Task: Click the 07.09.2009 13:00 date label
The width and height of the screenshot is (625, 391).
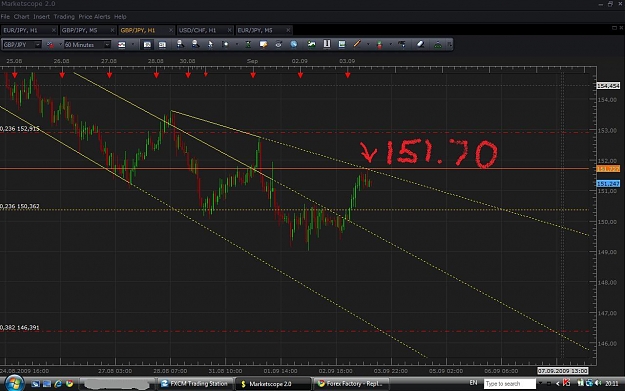Action: tap(562, 371)
